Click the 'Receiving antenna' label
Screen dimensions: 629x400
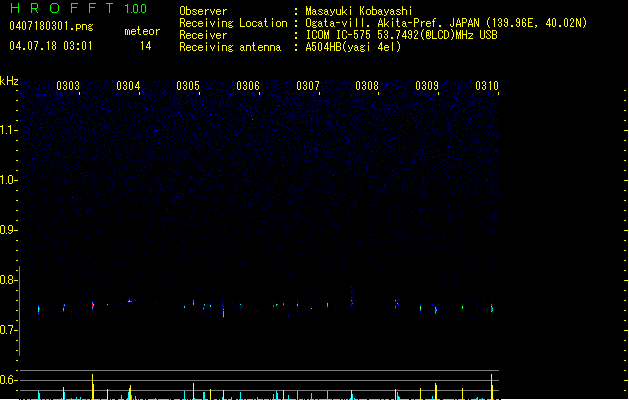230,47
